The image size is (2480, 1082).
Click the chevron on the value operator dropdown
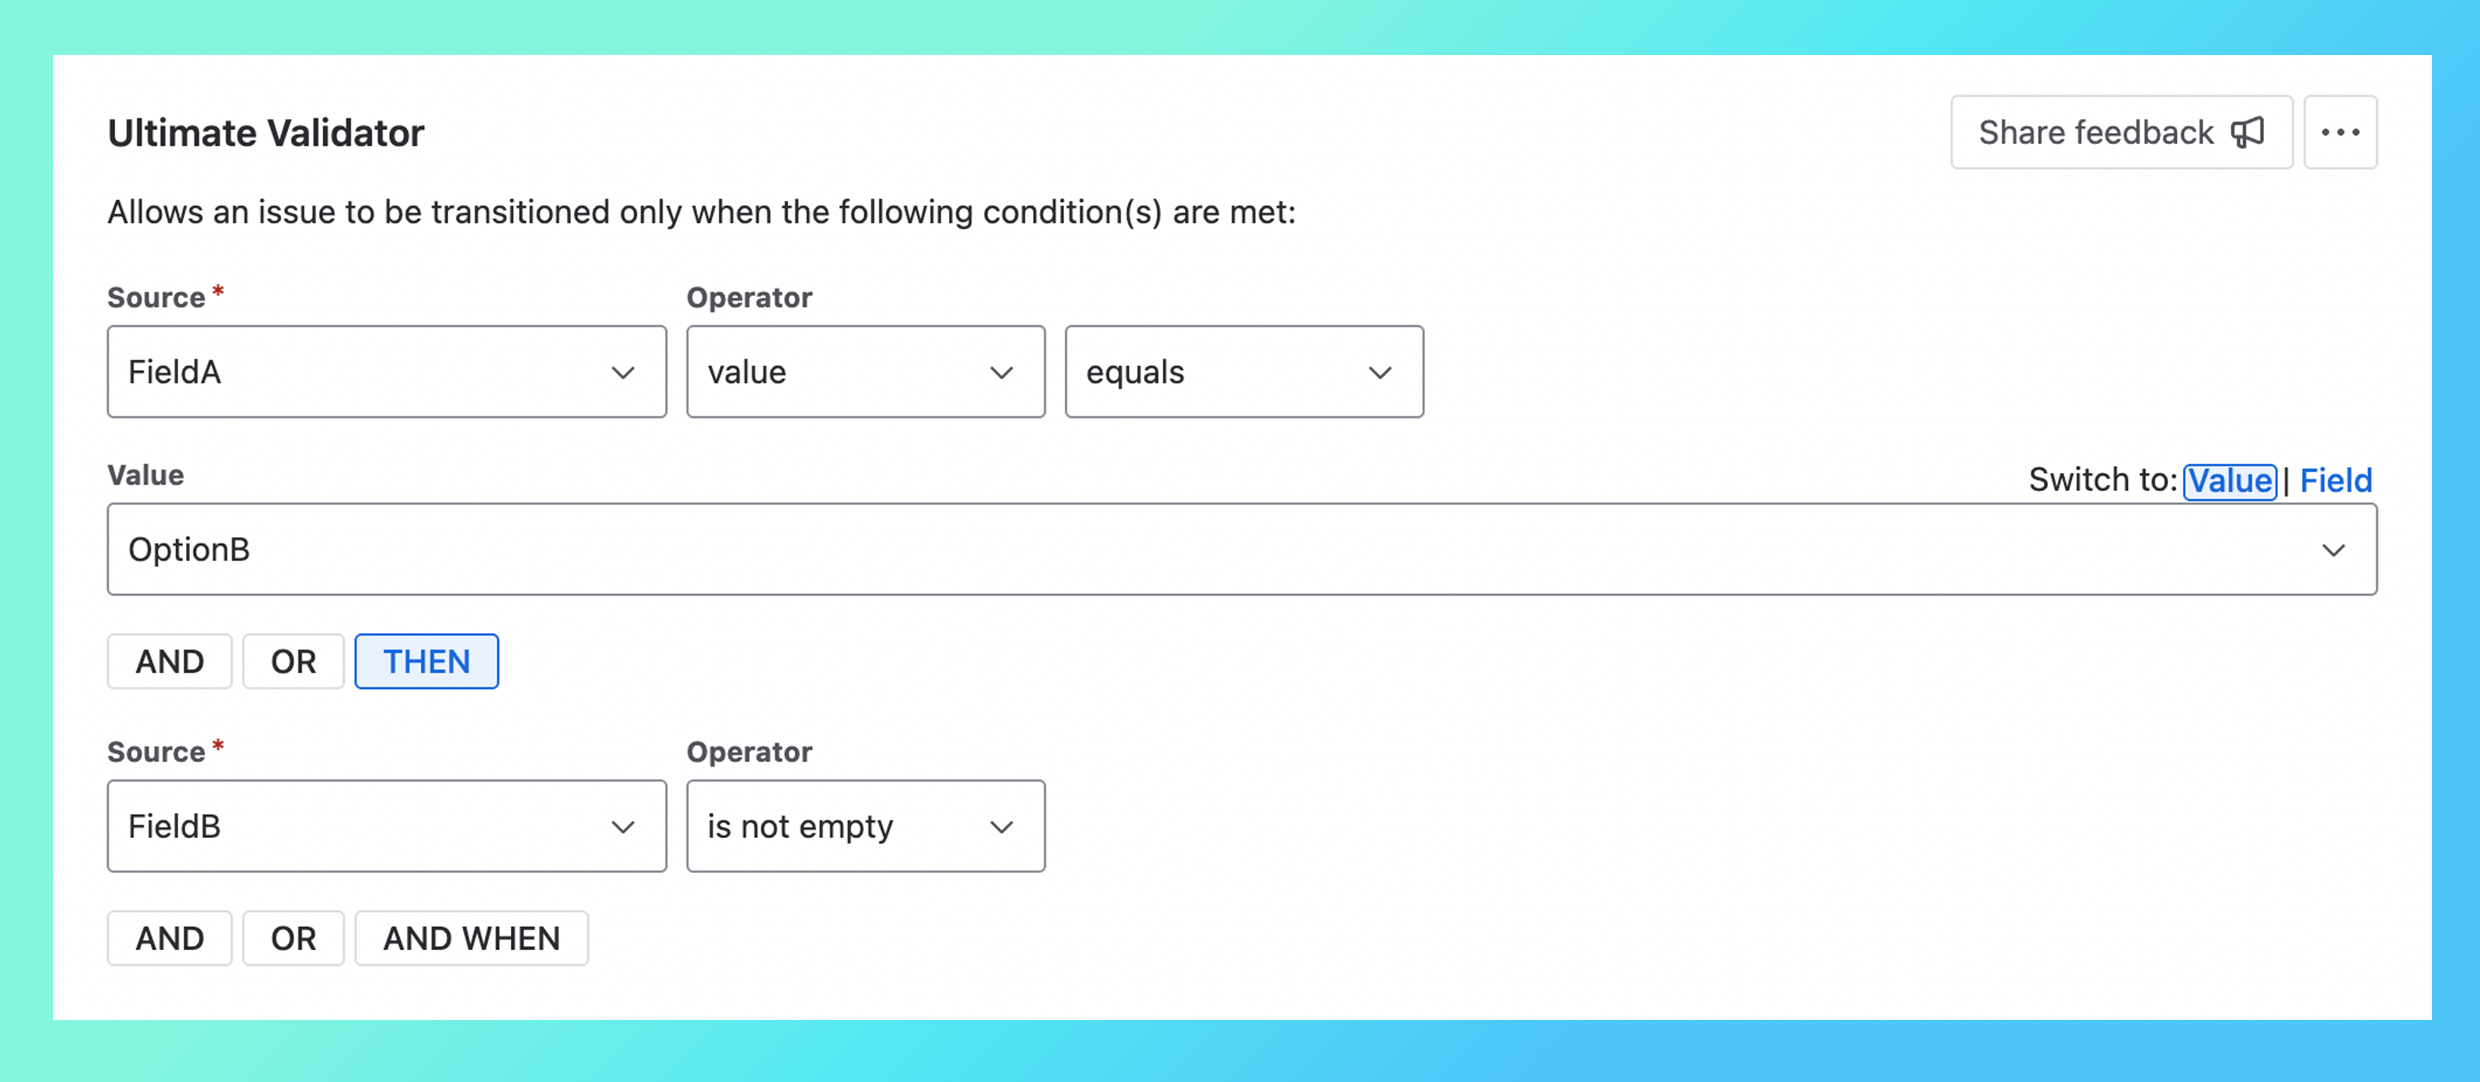pos(1001,372)
